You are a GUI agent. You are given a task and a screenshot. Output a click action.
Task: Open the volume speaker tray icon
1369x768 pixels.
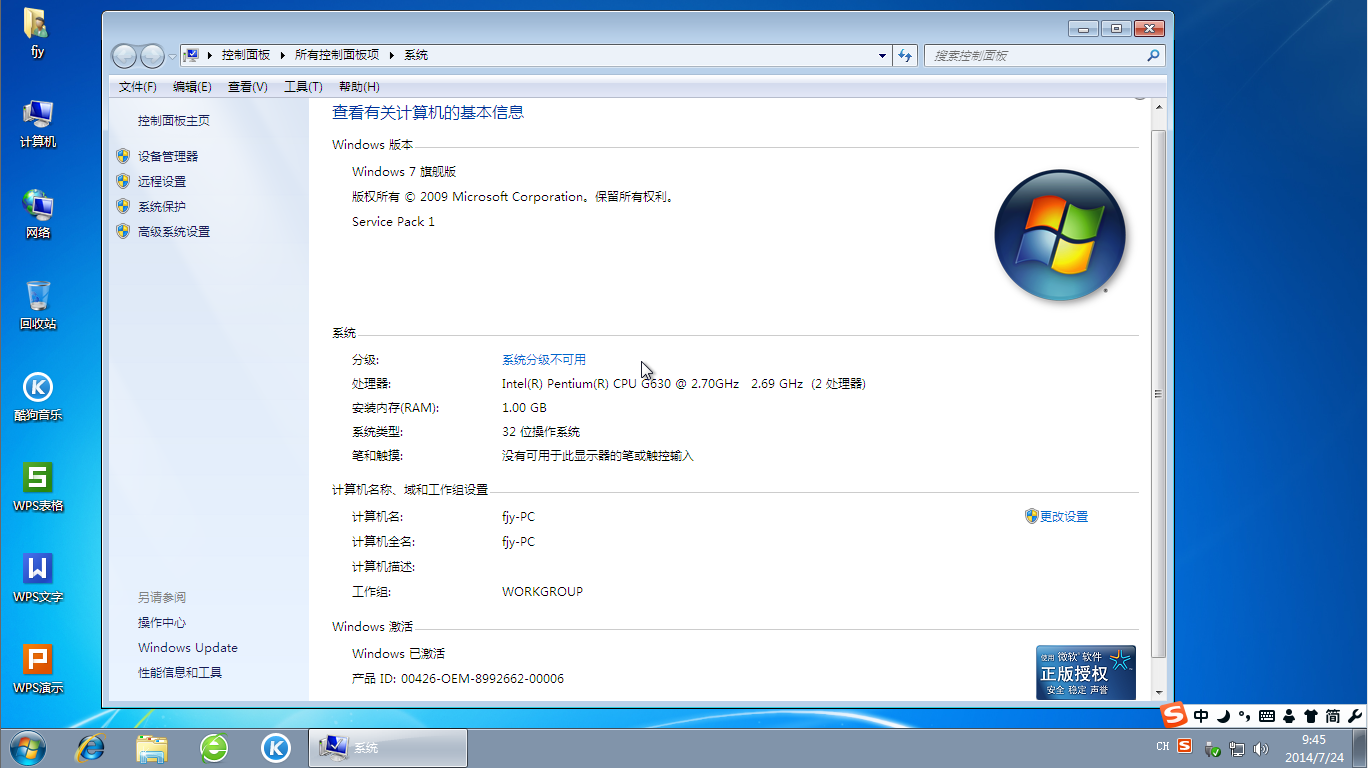[1261, 748]
